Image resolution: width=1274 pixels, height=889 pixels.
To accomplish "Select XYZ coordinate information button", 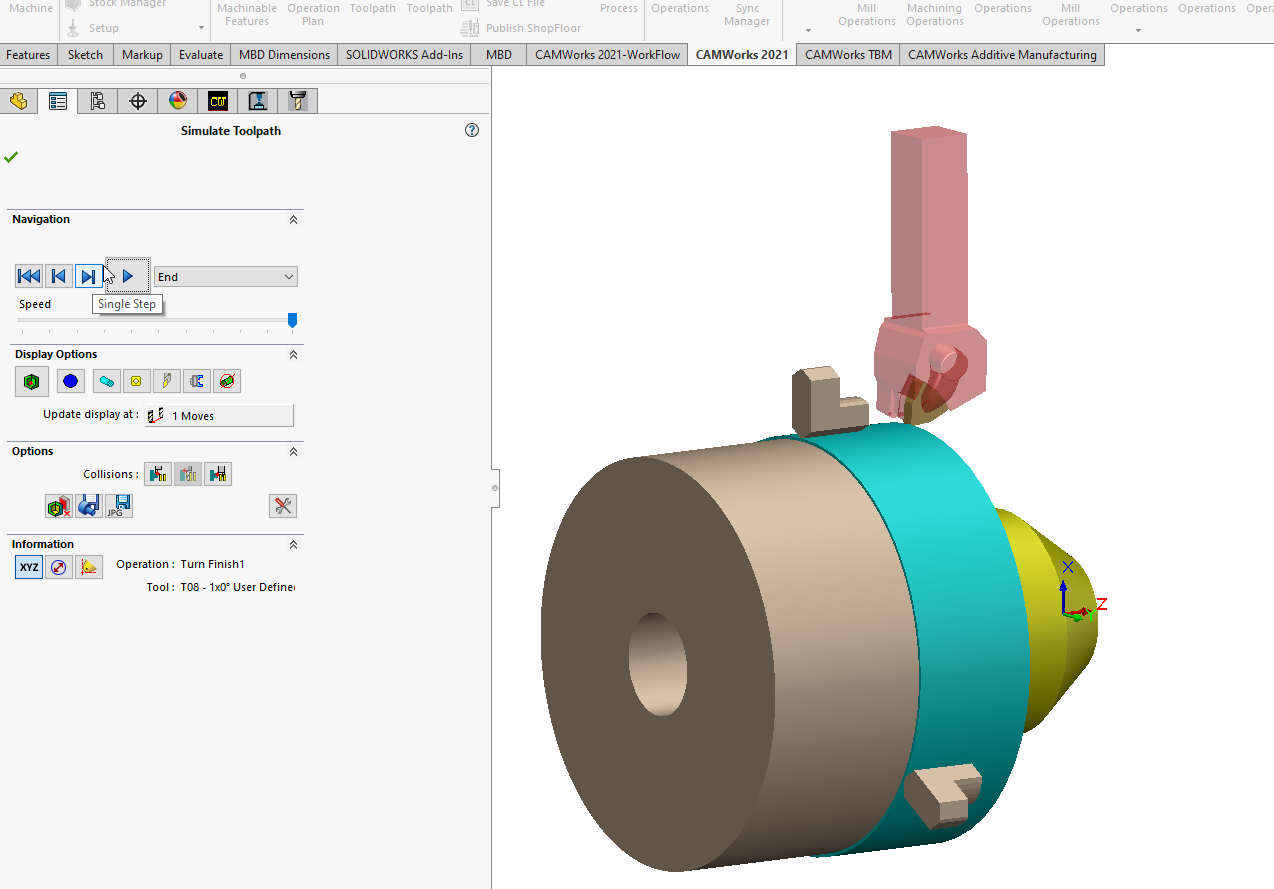I will 29,567.
